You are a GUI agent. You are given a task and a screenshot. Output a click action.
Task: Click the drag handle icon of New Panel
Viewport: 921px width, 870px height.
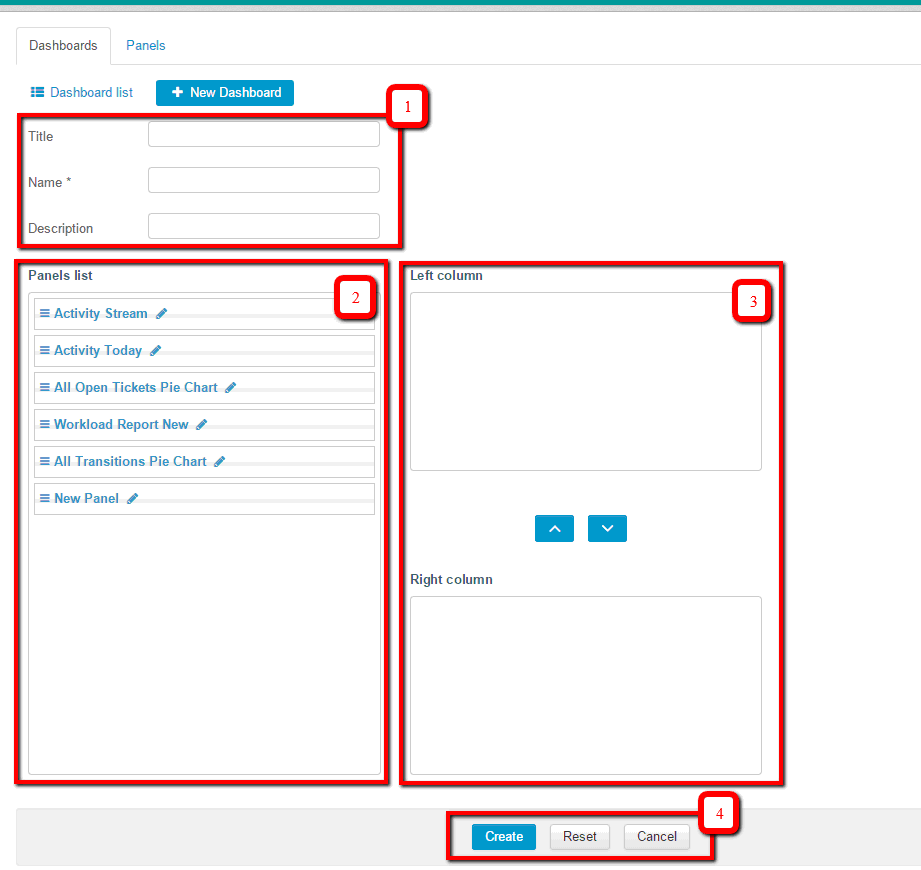click(44, 499)
